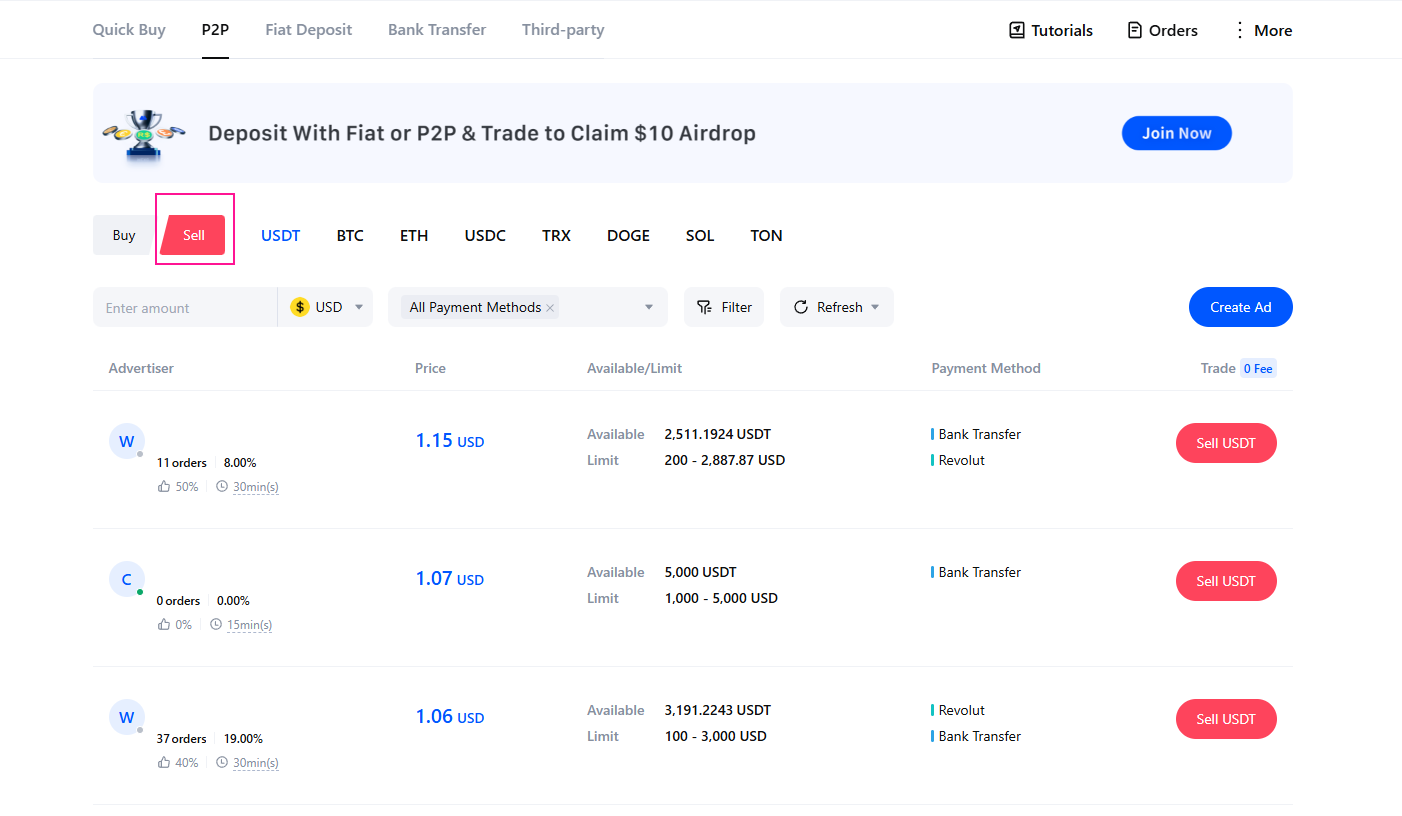Image resolution: width=1402 pixels, height=816 pixels.
Task: Expand the USD currency dropdown
Action: (x=359, y=307)
